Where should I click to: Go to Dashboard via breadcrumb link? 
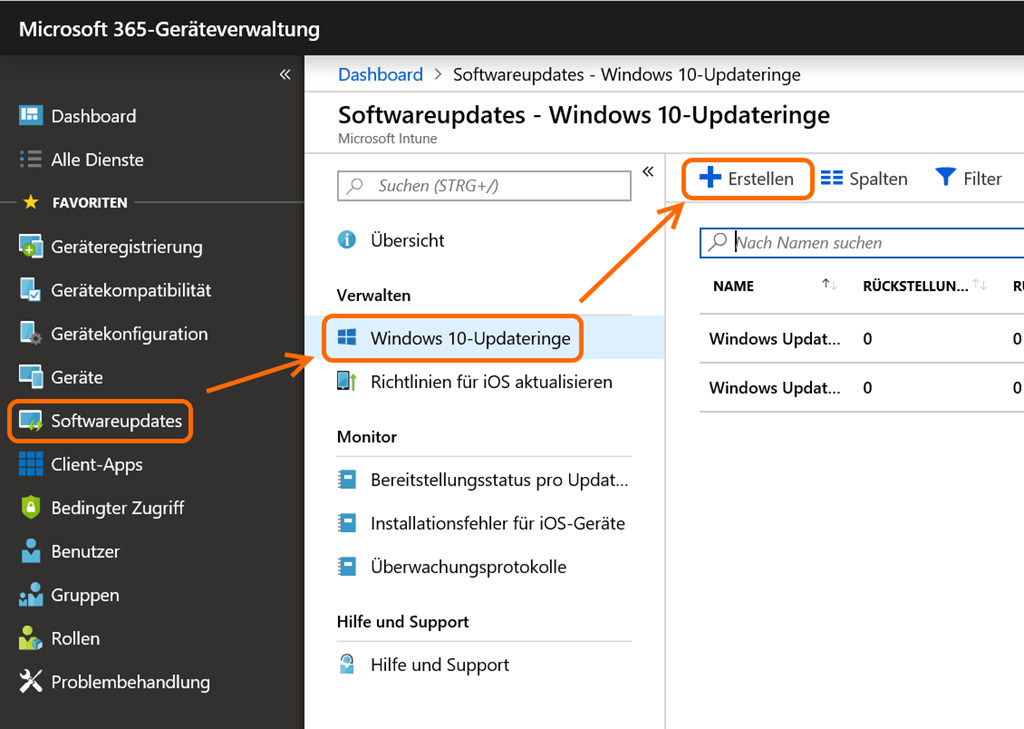point(380,75)
